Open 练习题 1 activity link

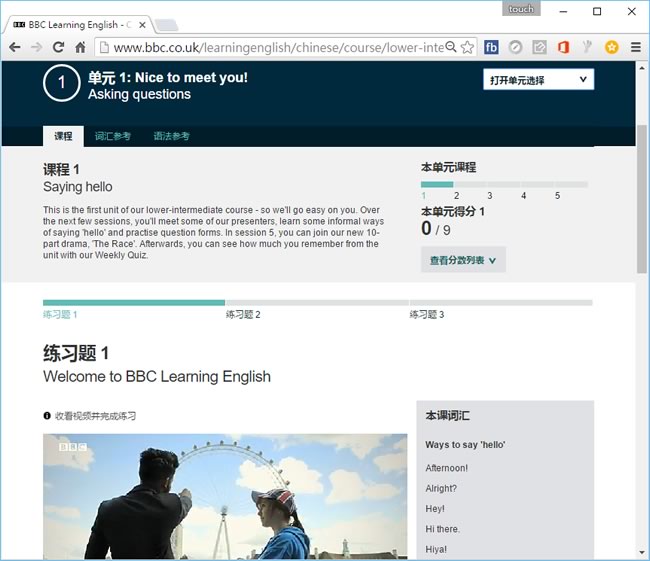click(x=60, y=314)
